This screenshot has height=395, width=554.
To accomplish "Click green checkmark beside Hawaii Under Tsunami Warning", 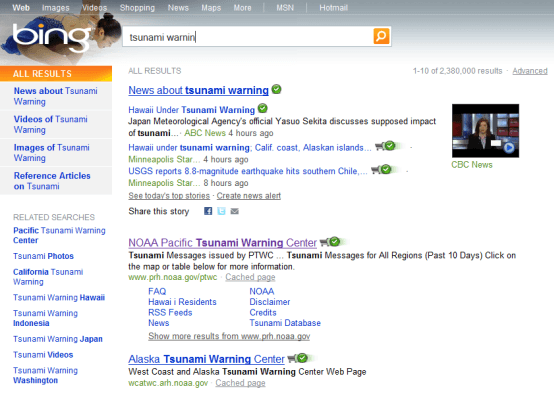I will click(x=263, y=108).
